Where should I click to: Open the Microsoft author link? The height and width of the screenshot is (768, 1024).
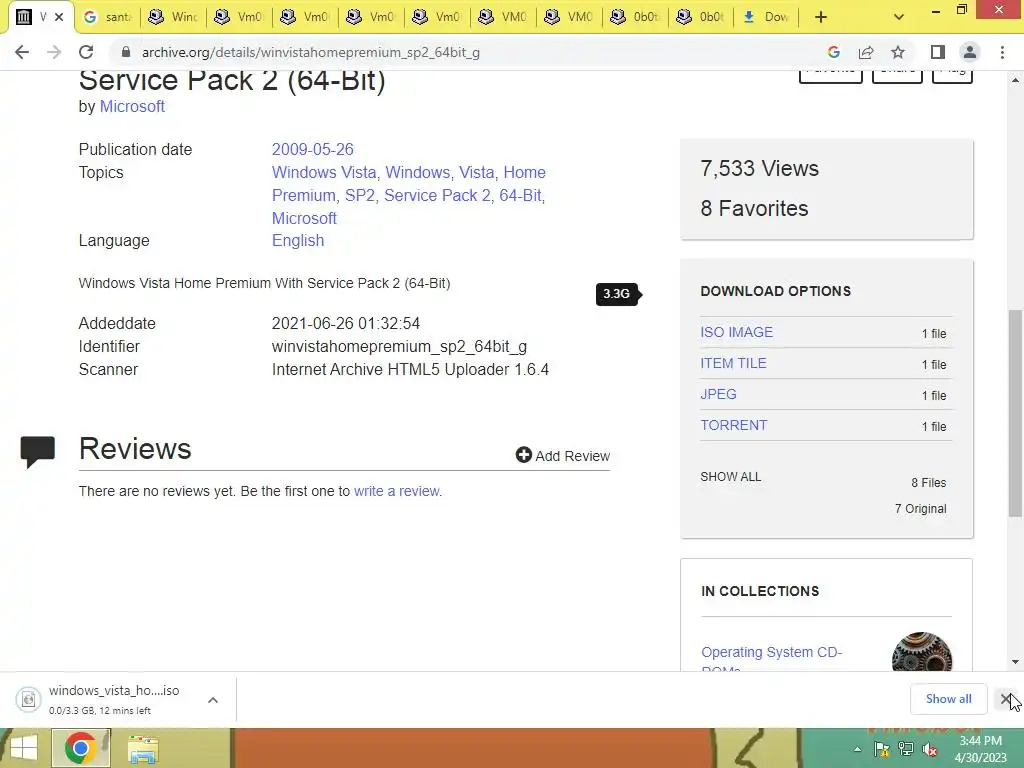click(x=132, y=106)
